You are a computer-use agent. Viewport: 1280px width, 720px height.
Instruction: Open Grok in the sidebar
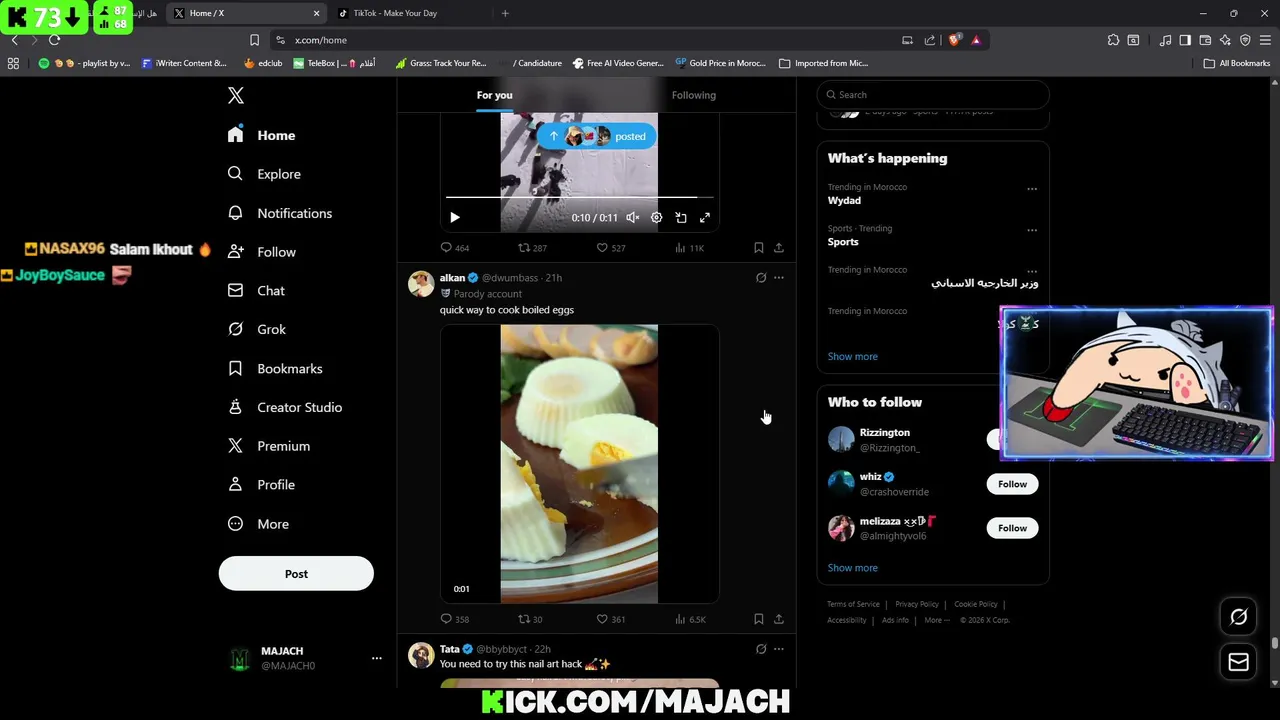(x=256, y=329)
